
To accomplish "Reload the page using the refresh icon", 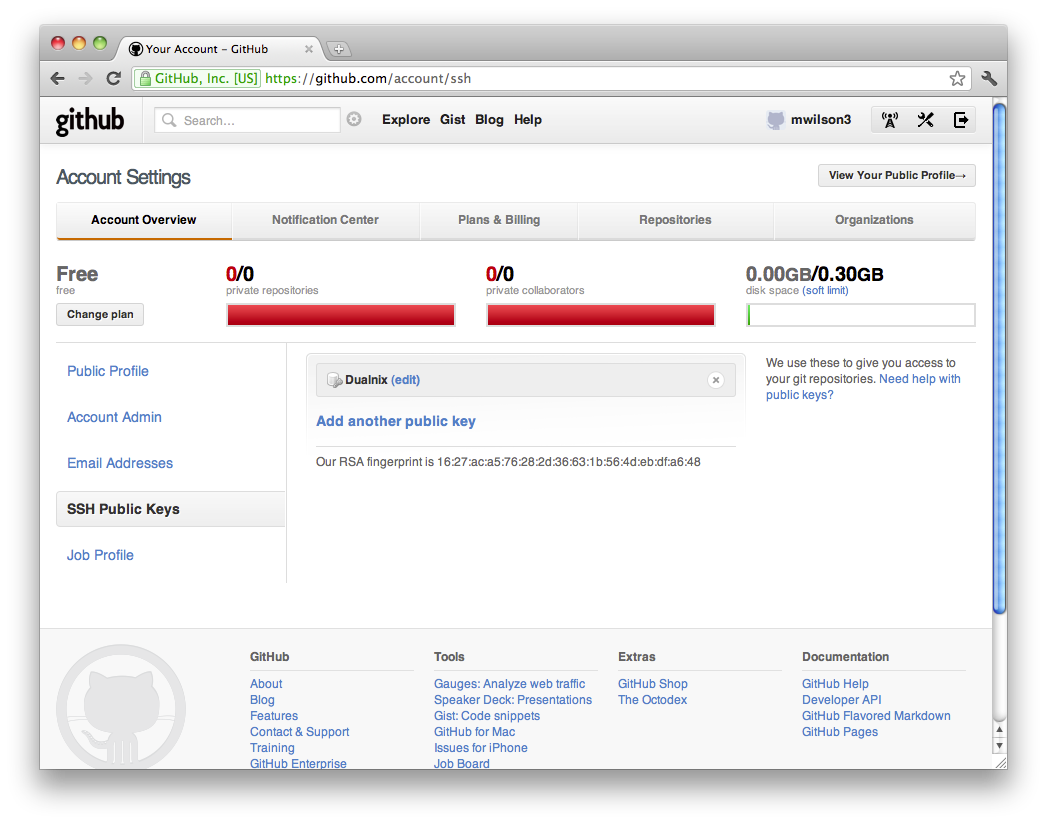I will [x=113, y=77].
